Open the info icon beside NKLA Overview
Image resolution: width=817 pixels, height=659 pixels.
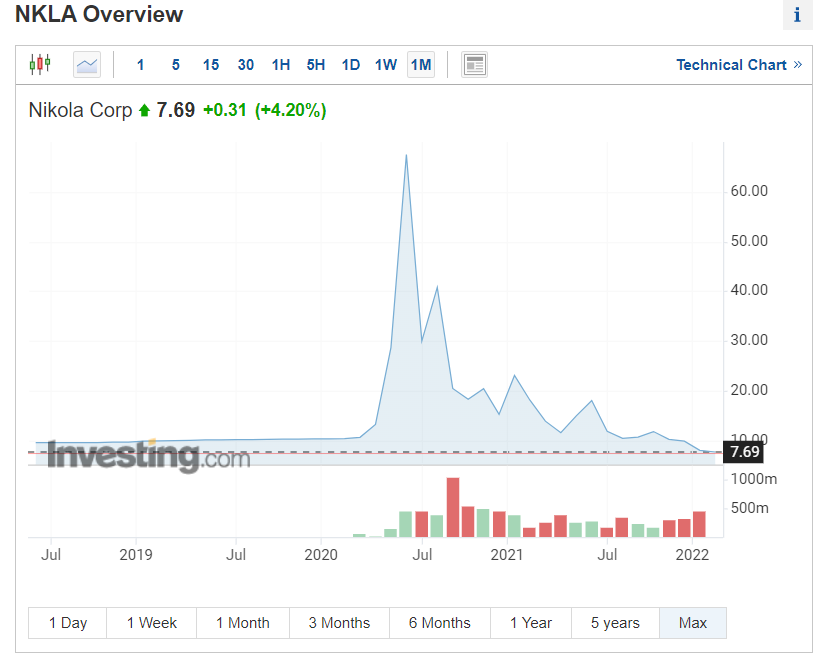tap(797, 15)
